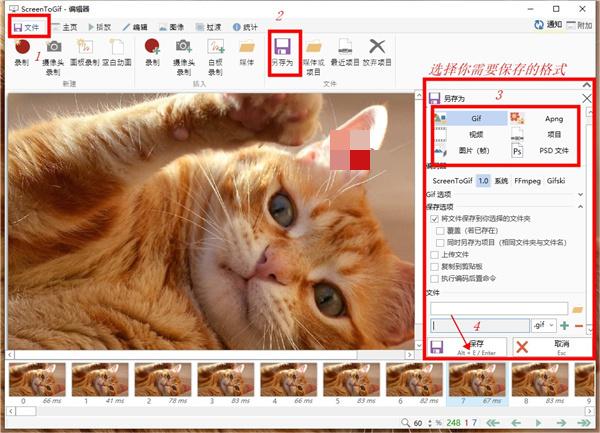Select the Gifski encoder
Viewport: 600px width, 433px height.
tap(556, 181)
